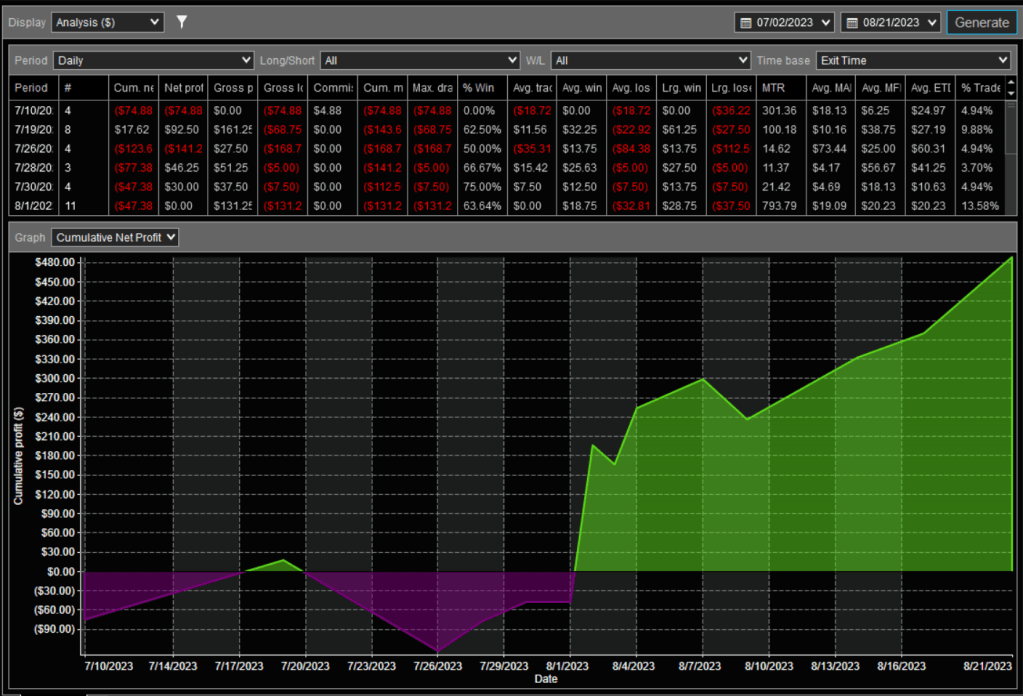1023x696 pixels.
Task: Click the chart peak at 8/21/2023
Action: click(1012, 257)
